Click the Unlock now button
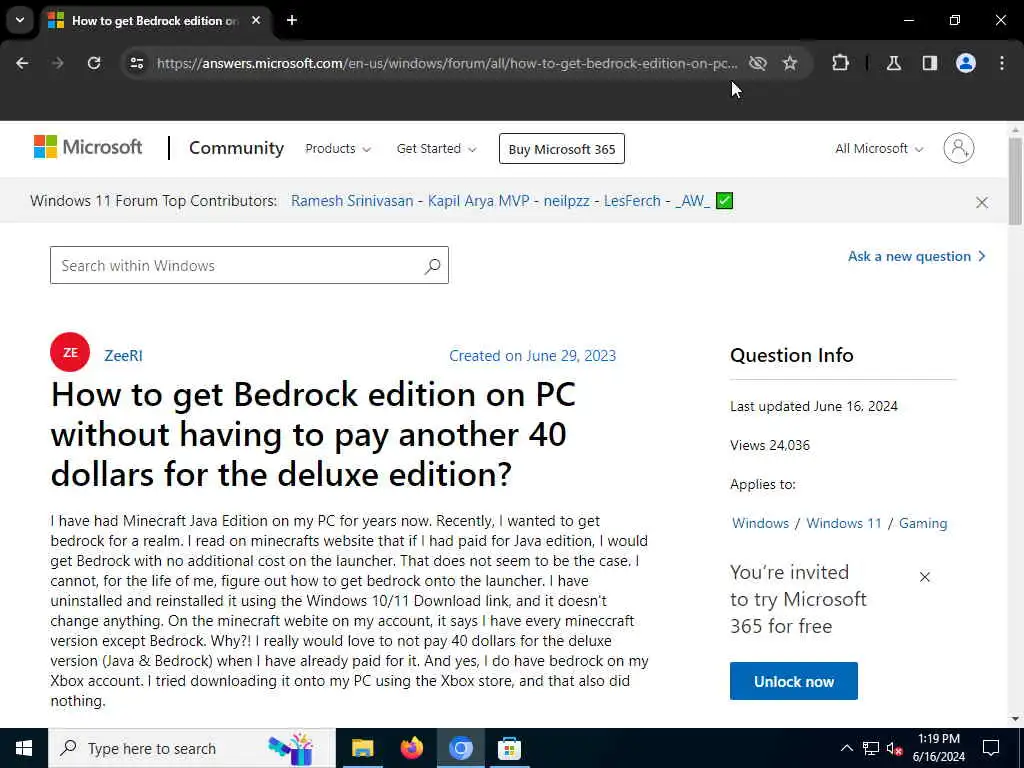The height and width of the screenshot is (768, 1024). [x=793, y=681]
